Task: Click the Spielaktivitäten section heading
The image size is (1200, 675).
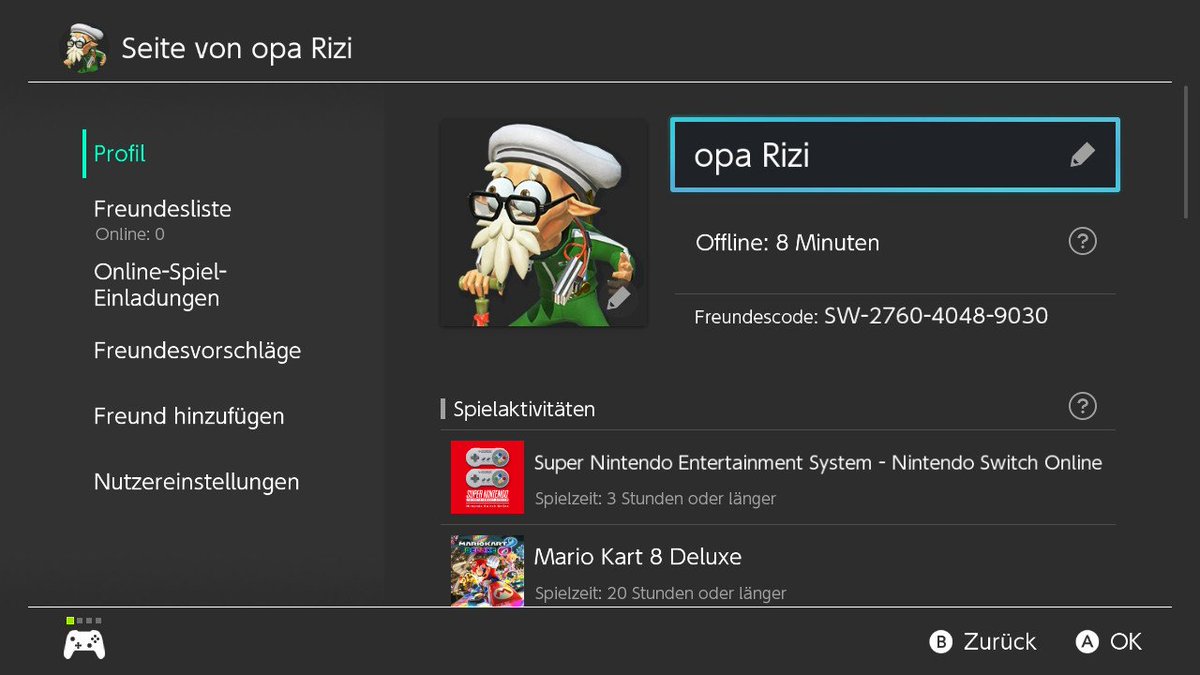Action: pyautogui.click(x=524, y=409)
